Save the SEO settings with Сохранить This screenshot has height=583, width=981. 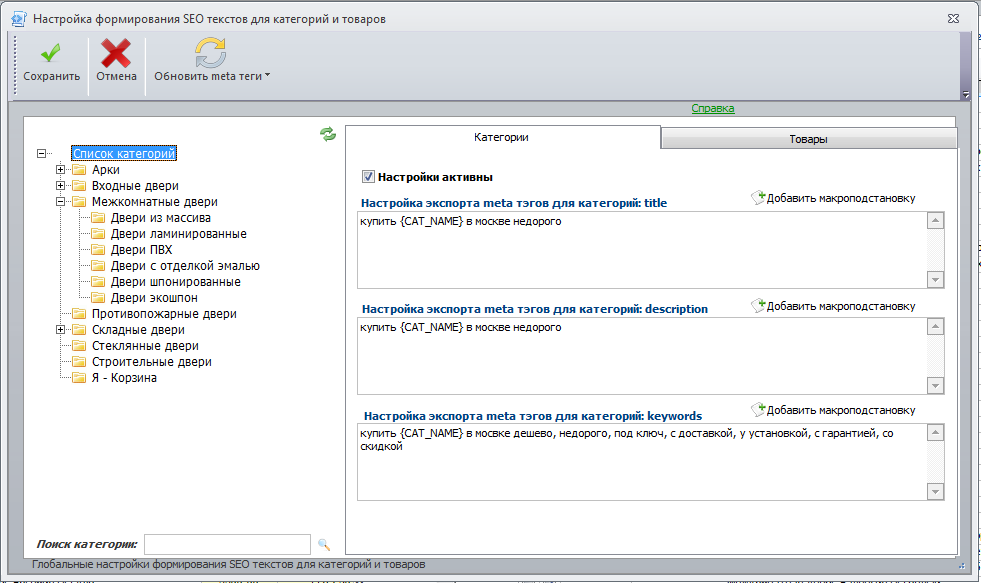click(x=51, y=63)
